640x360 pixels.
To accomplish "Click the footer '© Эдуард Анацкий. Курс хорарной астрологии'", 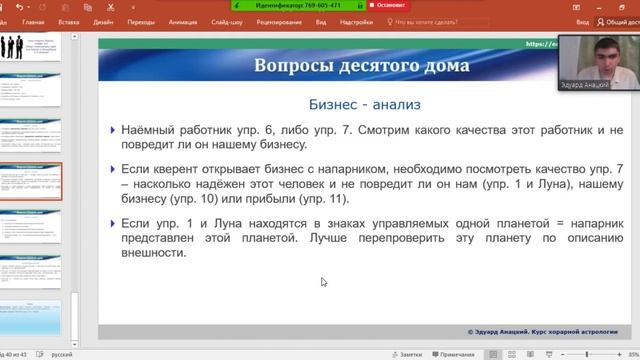I will pyautogui.click(x=542, y=332).
